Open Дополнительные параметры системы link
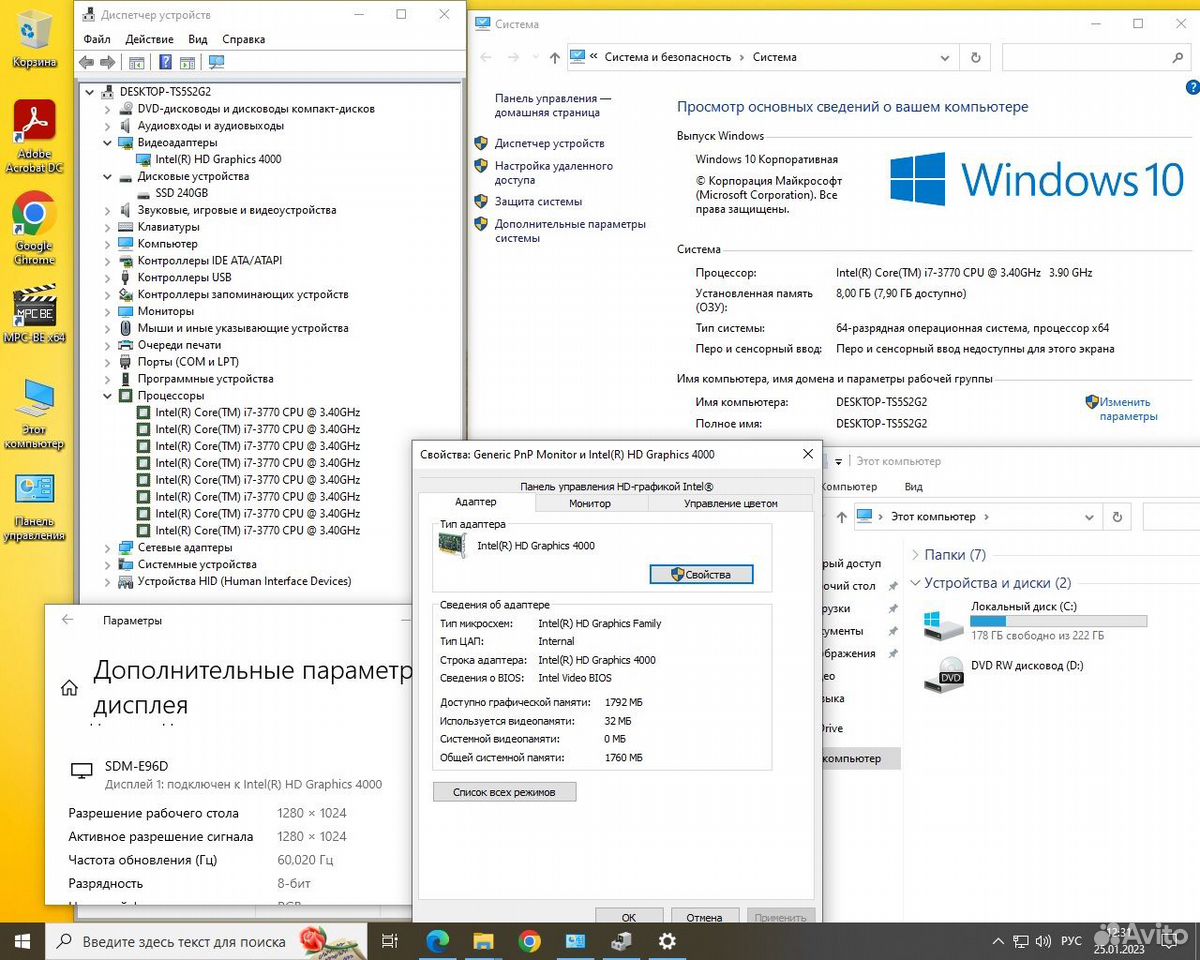Image resolution: width=1200 pixels, height=960 pixels. pyautogui.click(x=570, y=231)
